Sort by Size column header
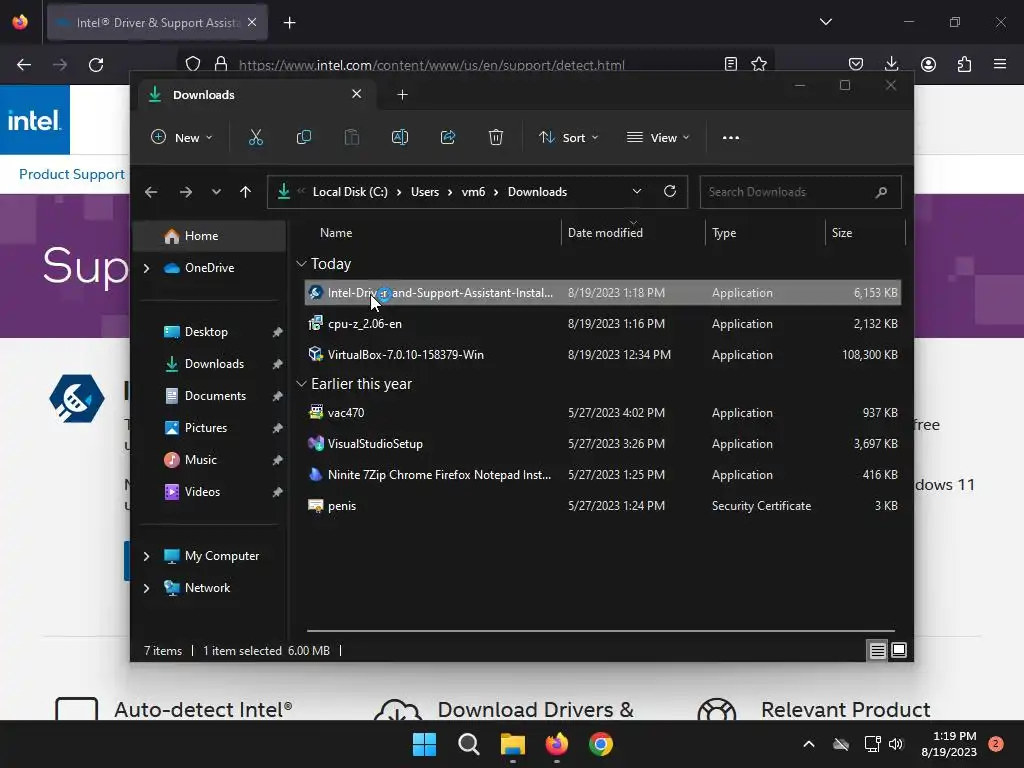The width and height of the screenshot is (1024, 768). click(842, 232)
